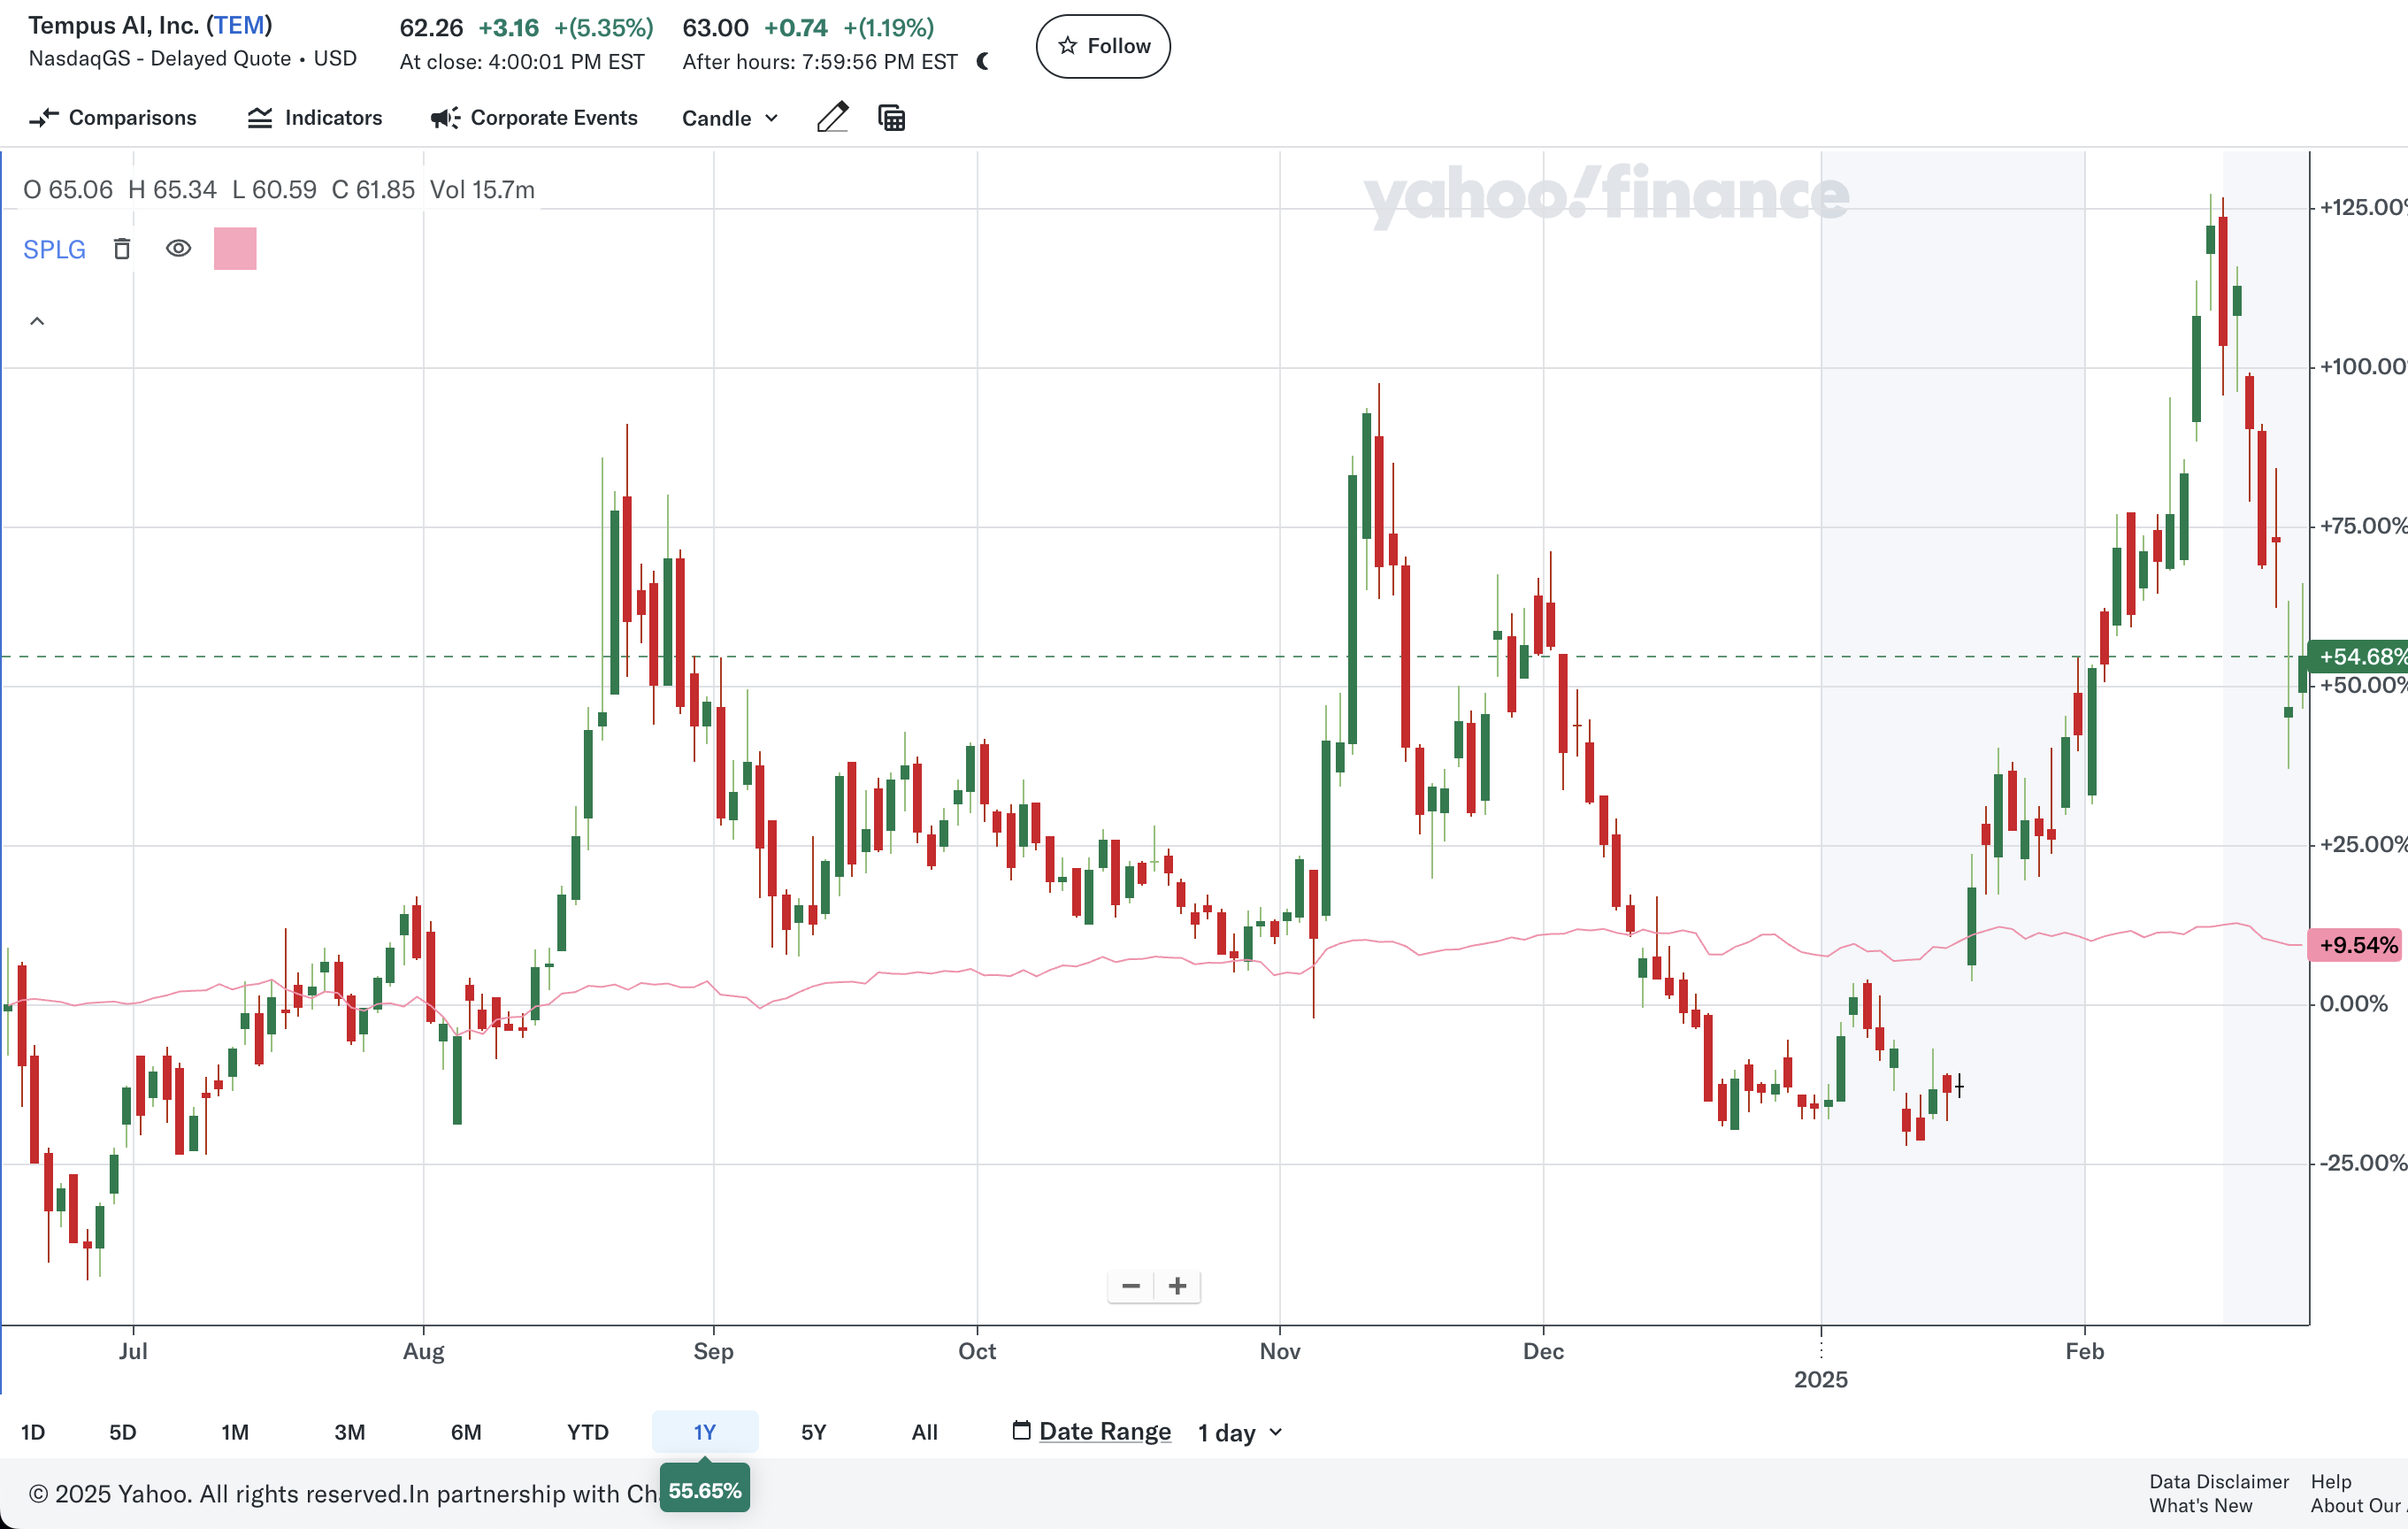
Task: Click the 55.65% return tooltip badge
Action: pyautogui.click(x=705, y=1490)
